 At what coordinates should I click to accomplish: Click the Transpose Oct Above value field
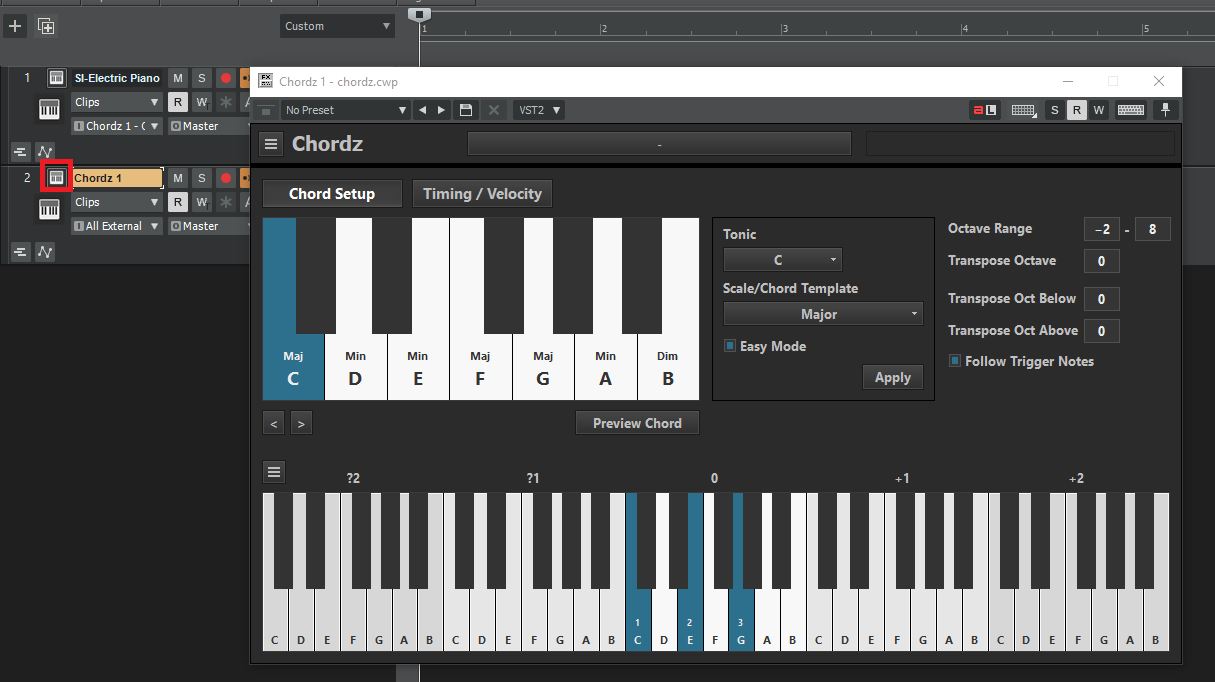coord(1101,331)
